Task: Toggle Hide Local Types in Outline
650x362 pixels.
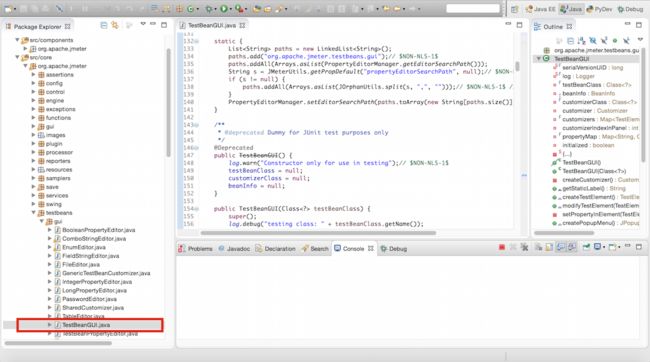Action: coord(626,41)
